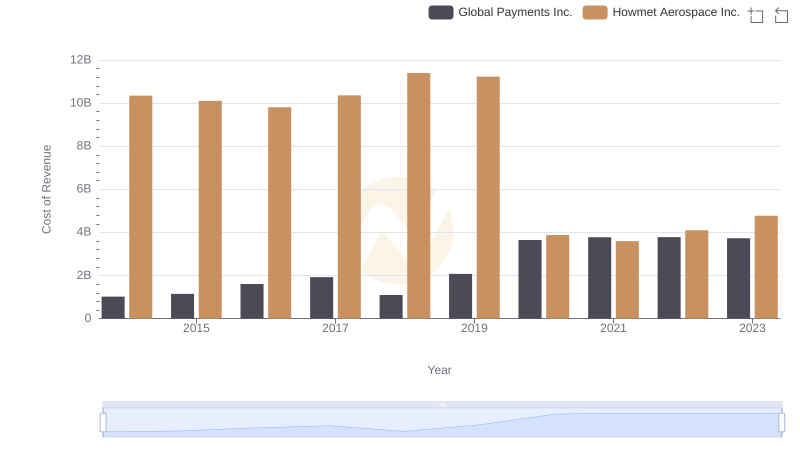Image resolution: width=800 pixels, height=461 pixels.
Task: Click the 2023 x-axis label
Action: (753, 328)
